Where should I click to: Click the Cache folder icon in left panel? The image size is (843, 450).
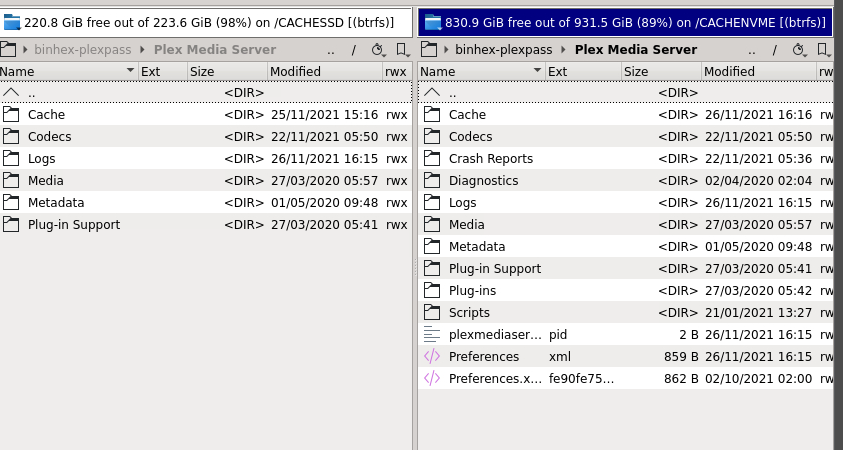(11, 114)
